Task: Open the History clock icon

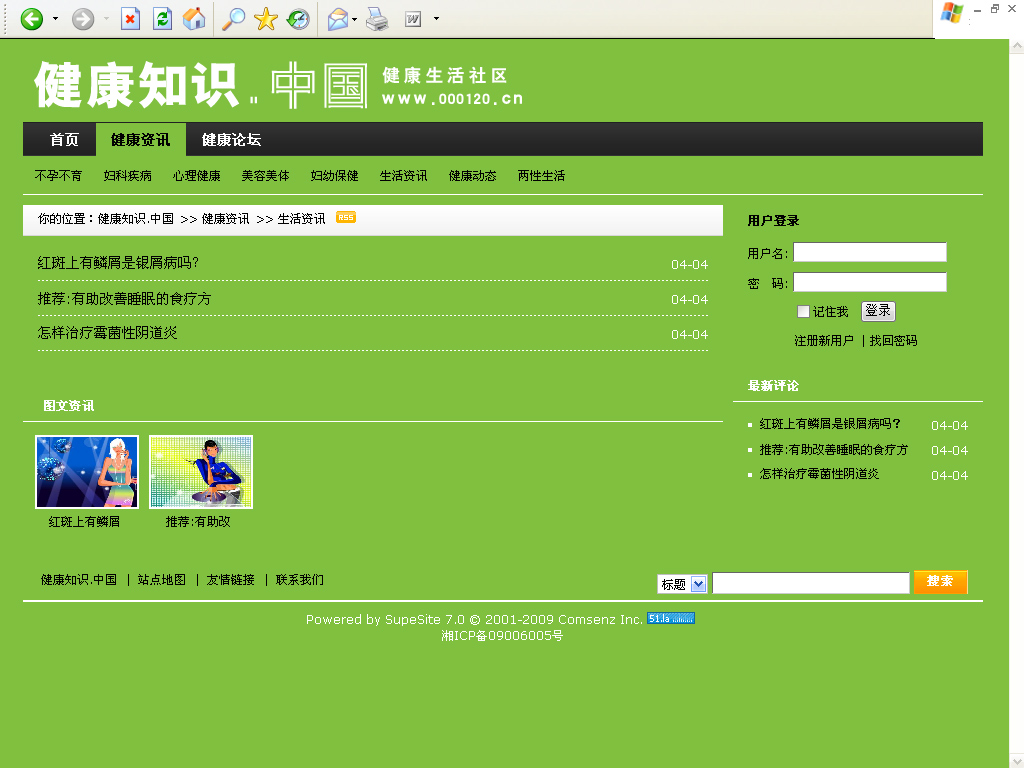Action: click(x=298, y=19)
